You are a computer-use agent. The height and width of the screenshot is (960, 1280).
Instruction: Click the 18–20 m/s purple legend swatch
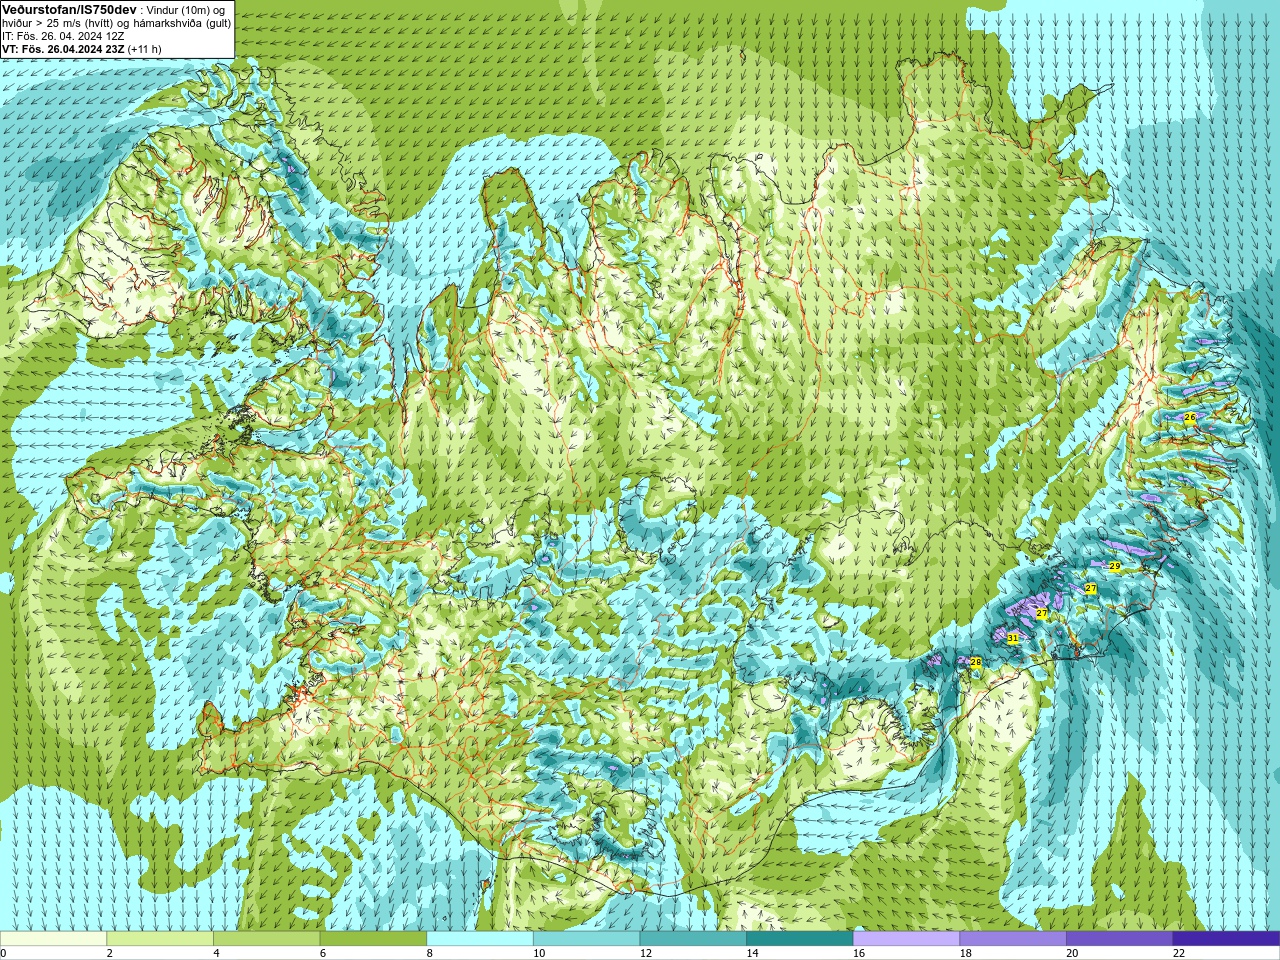point(1012,939)
